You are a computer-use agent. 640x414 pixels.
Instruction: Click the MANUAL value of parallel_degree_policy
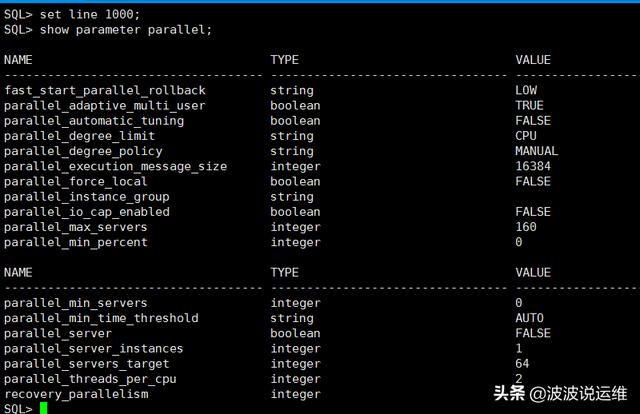(x=537, y=151)
